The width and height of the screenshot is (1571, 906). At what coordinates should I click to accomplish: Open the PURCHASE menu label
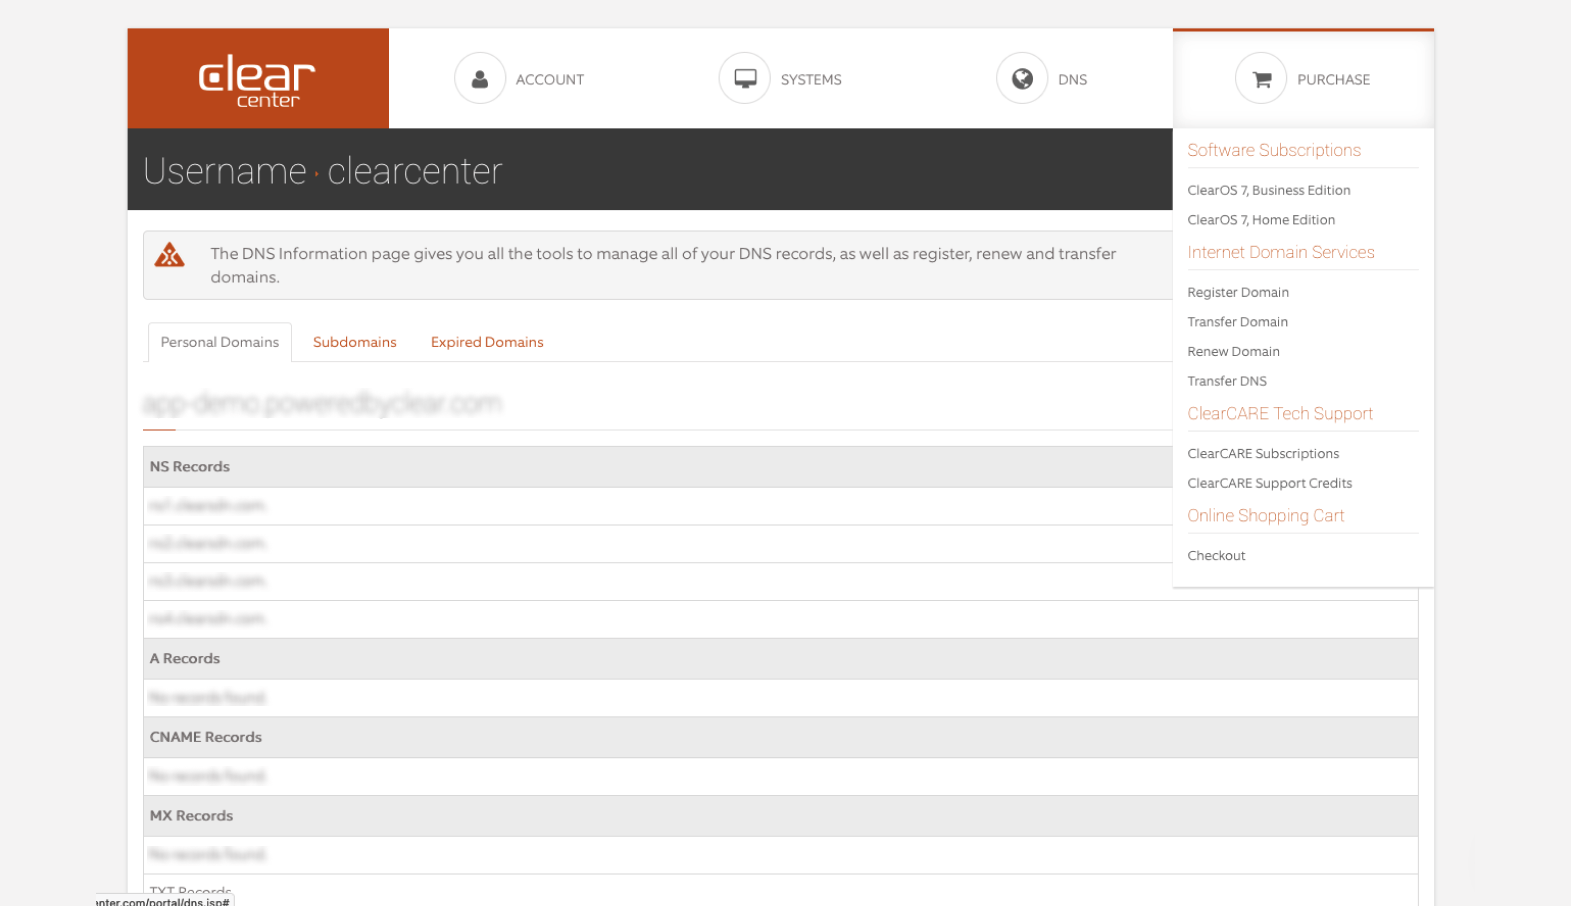[x=1334, y=80]
